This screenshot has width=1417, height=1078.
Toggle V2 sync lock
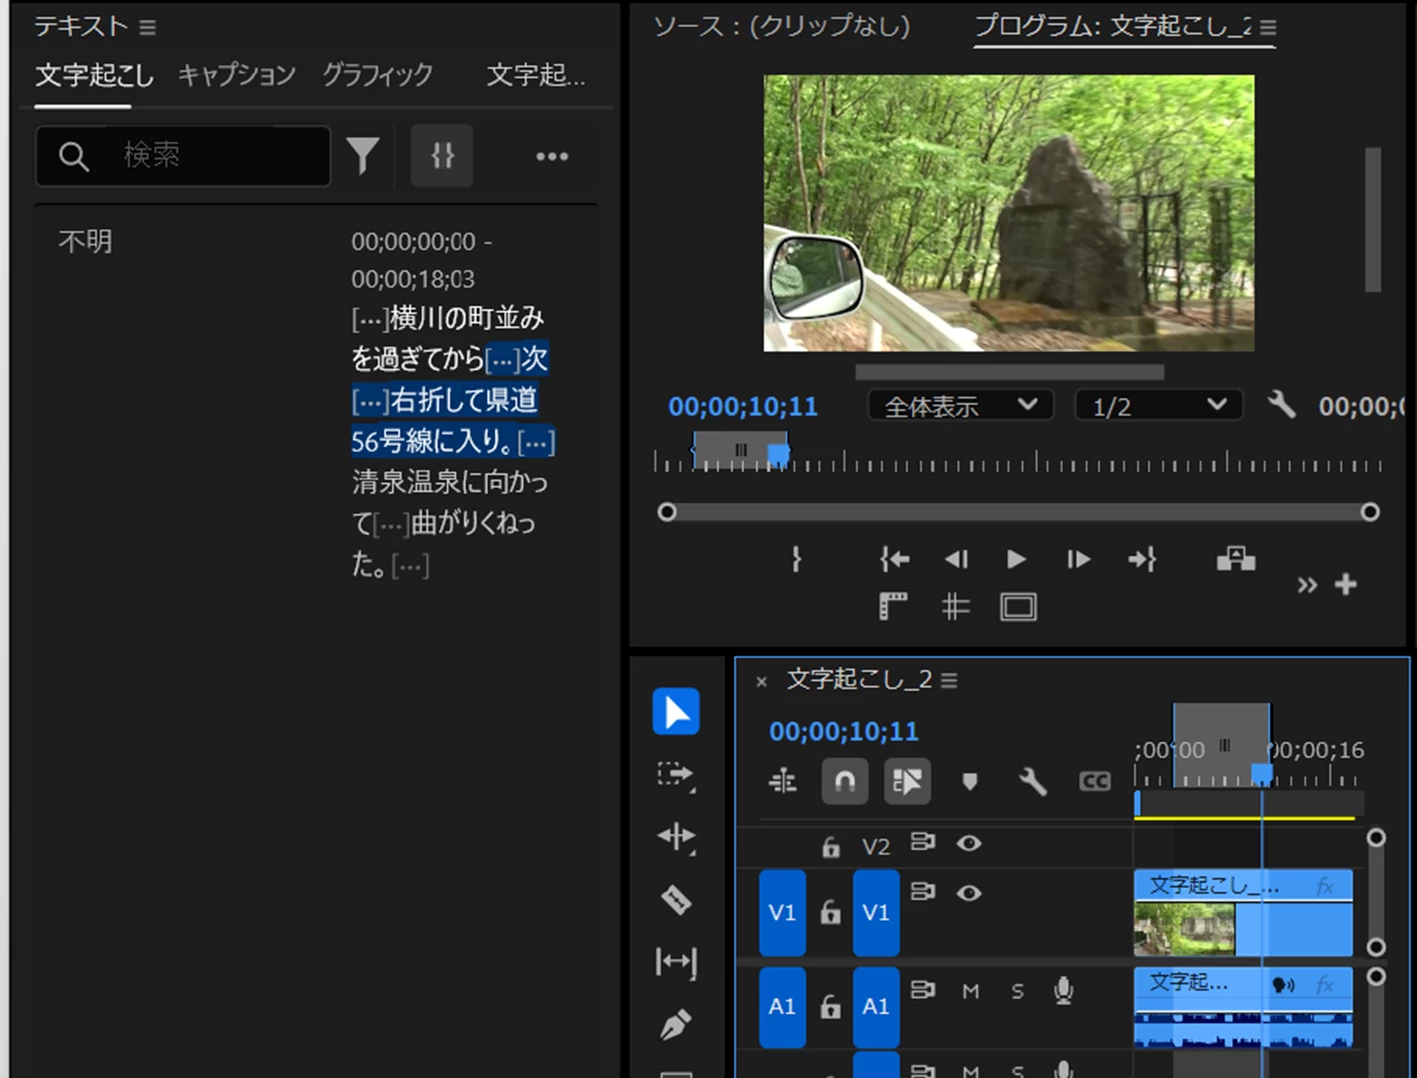tap(922, 842)
